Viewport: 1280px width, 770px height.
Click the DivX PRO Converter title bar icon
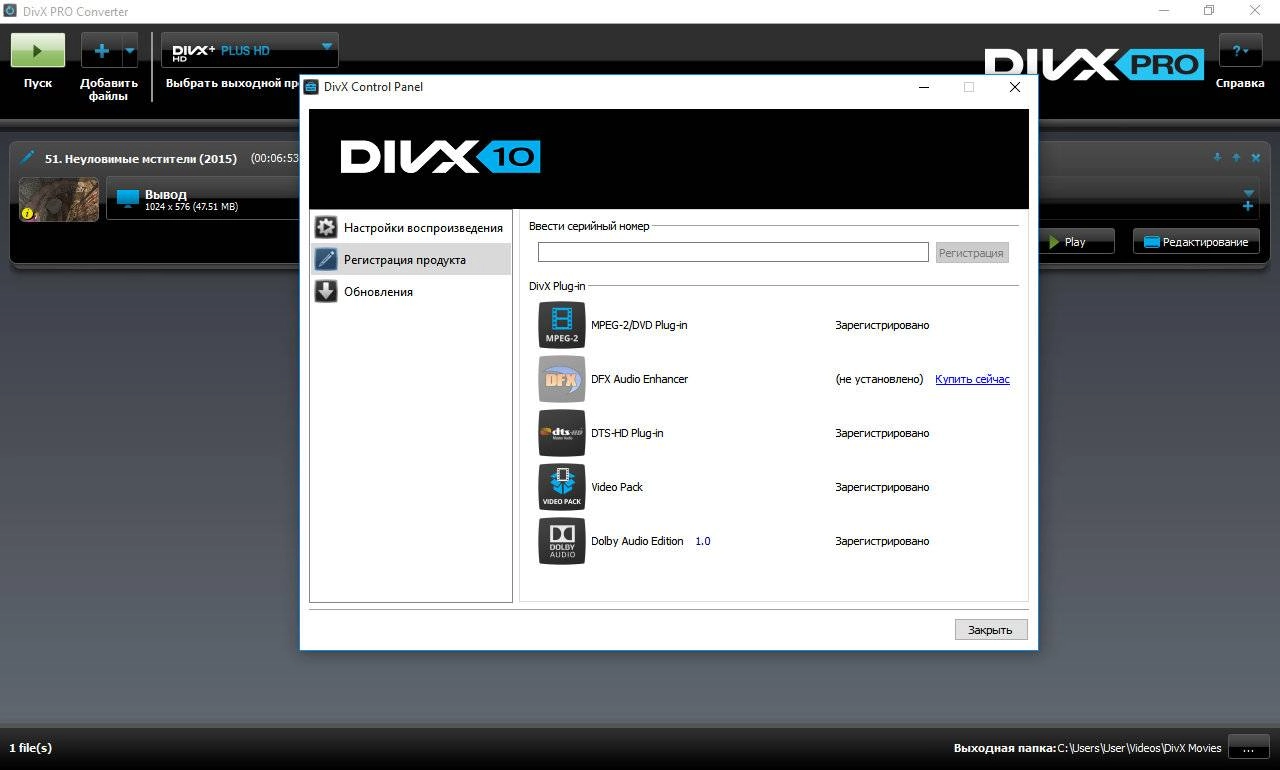(x=9, y=11)
